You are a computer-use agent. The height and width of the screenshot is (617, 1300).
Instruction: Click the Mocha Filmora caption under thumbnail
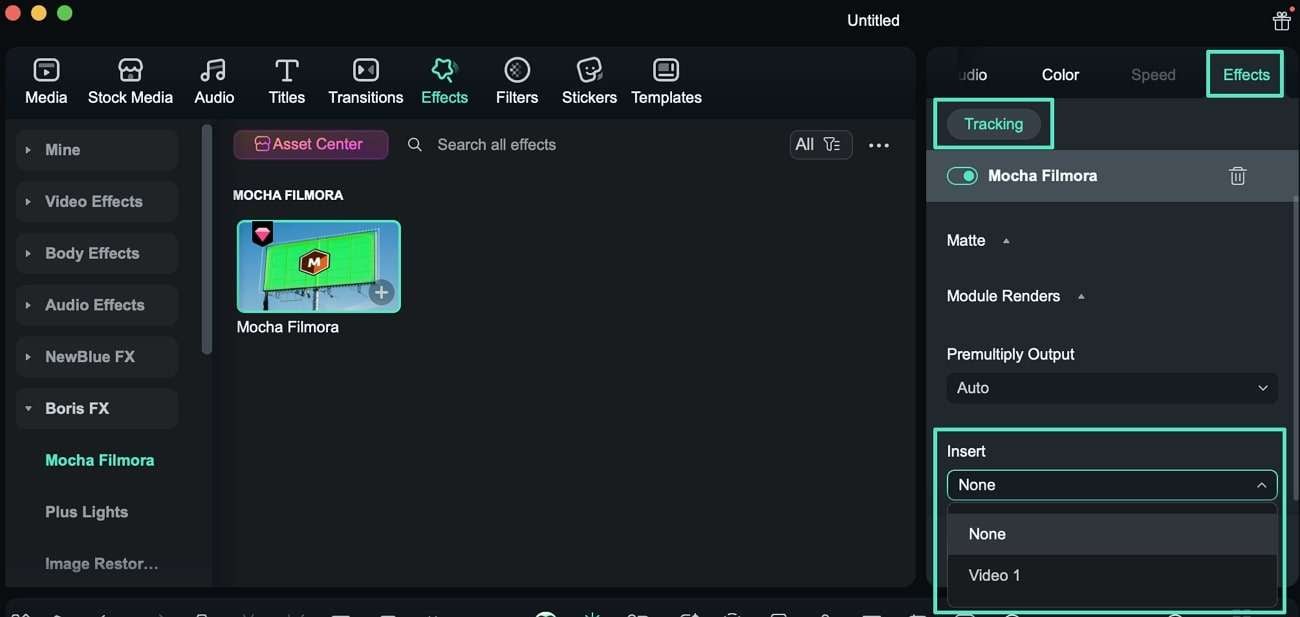288,327
